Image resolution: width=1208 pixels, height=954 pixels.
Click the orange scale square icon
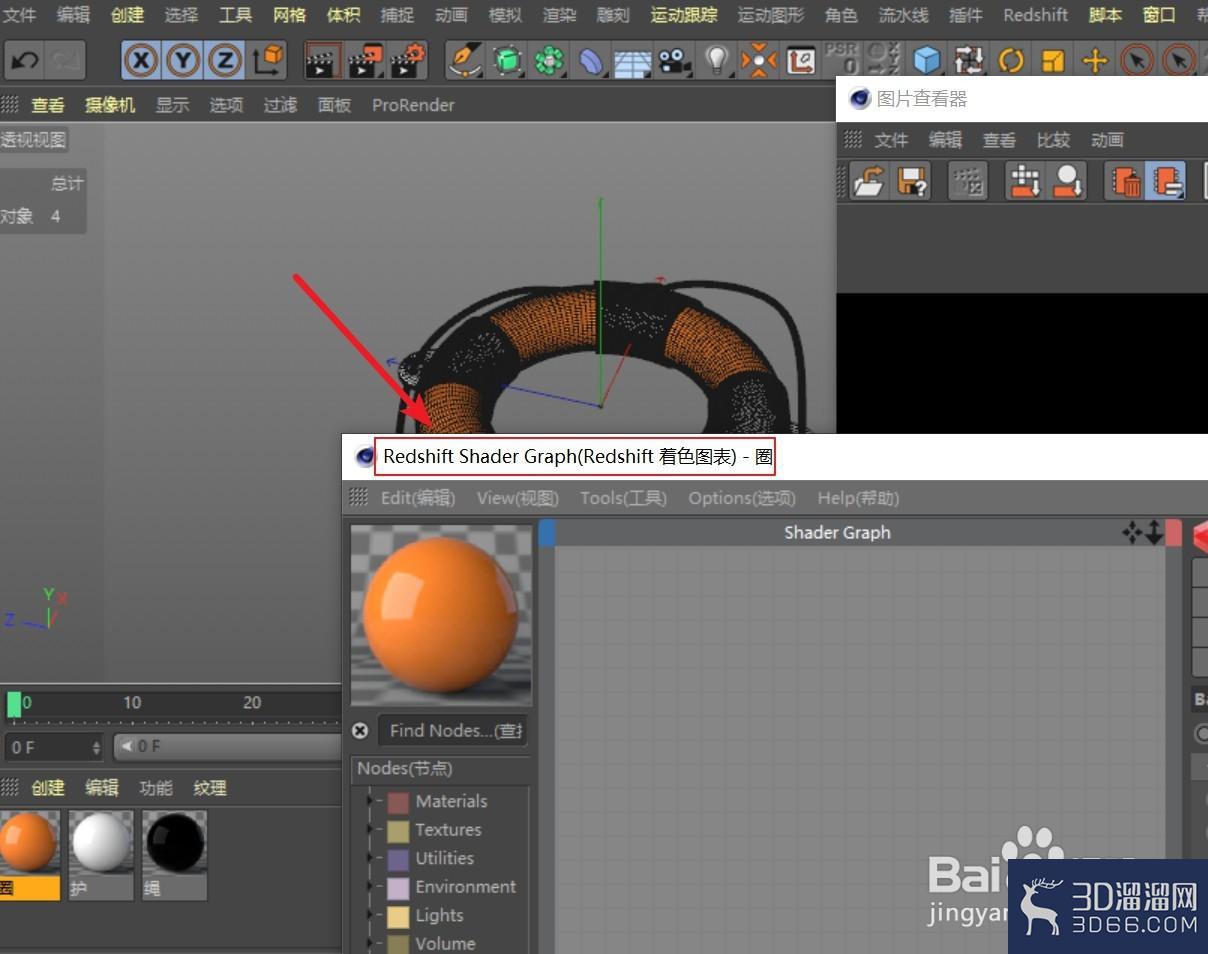point(1053,61)
